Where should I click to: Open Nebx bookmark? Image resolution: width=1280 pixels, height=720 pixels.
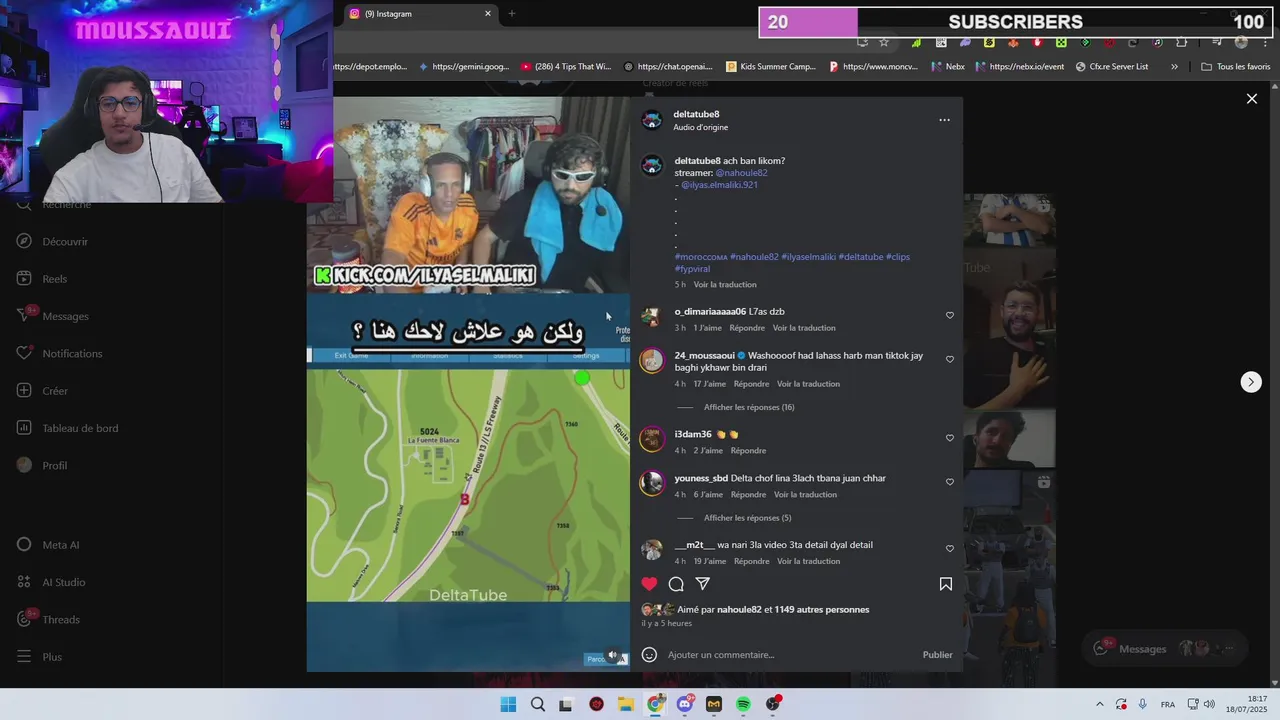pyautogui.click(x=949, y=67)
